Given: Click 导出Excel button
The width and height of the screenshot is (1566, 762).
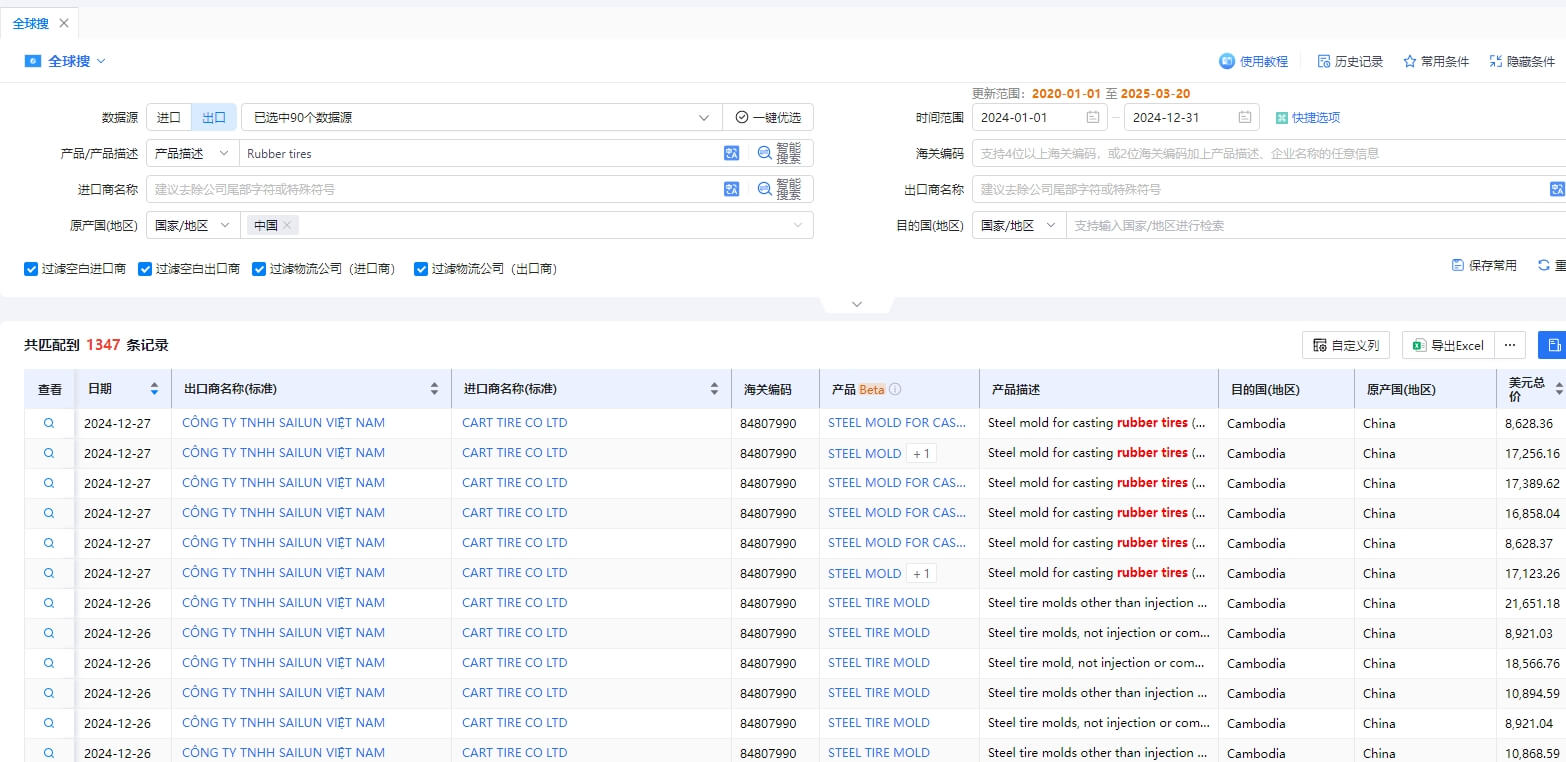Looking at the screenshot, I should click(x=1448, y=345).
